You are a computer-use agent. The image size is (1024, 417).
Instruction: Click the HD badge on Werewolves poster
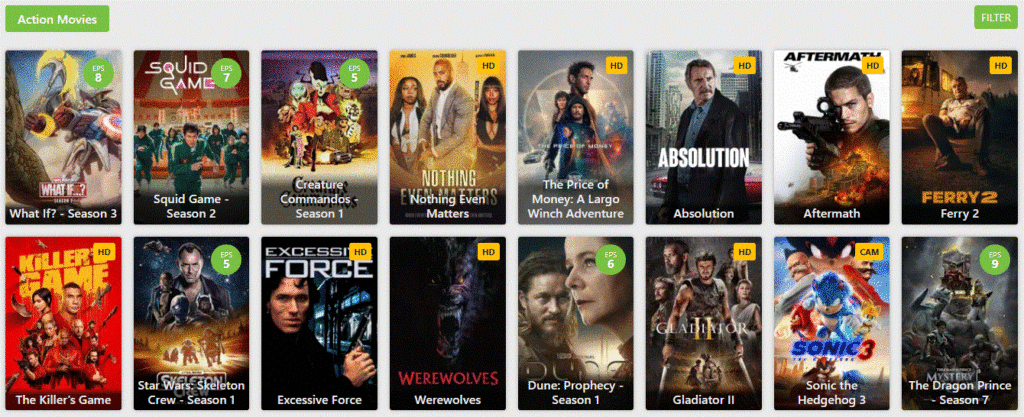488,252
